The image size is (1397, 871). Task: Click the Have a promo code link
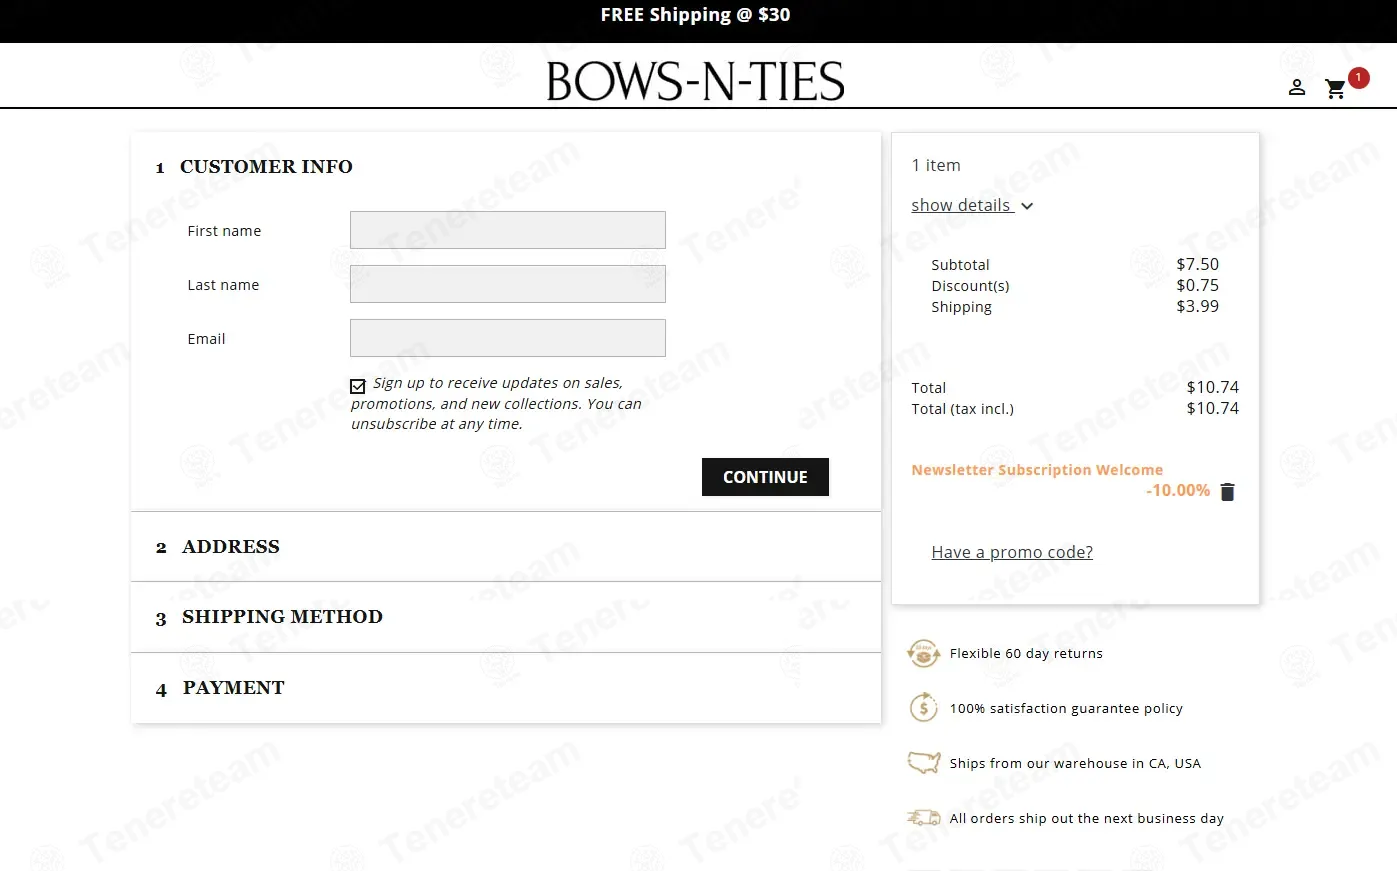pyautogui.click(x=1011, y=552)
